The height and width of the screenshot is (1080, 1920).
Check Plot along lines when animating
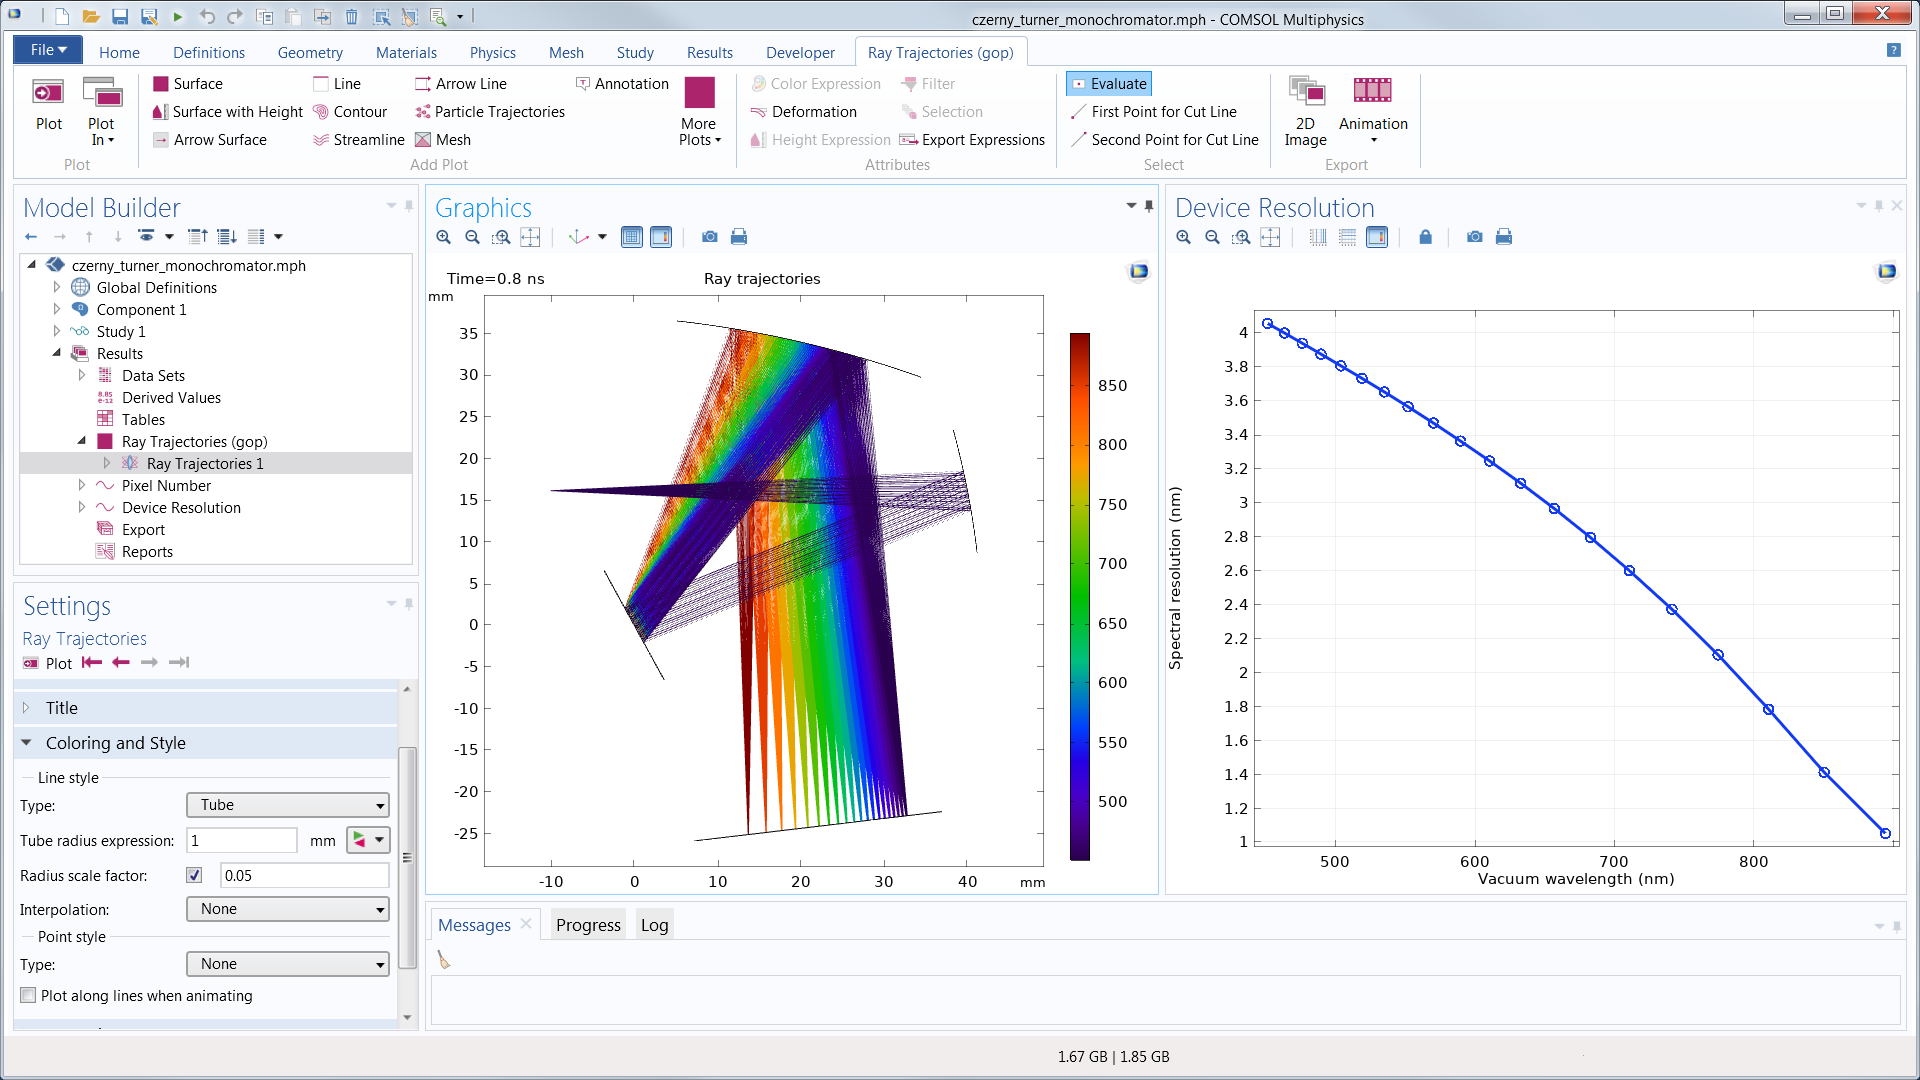(28, 995)
